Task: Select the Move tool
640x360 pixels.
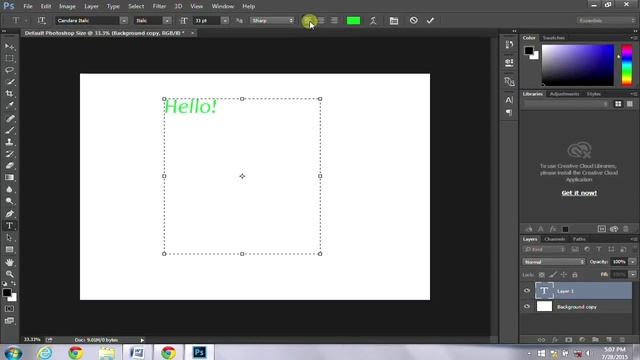Action: point(9,47)
